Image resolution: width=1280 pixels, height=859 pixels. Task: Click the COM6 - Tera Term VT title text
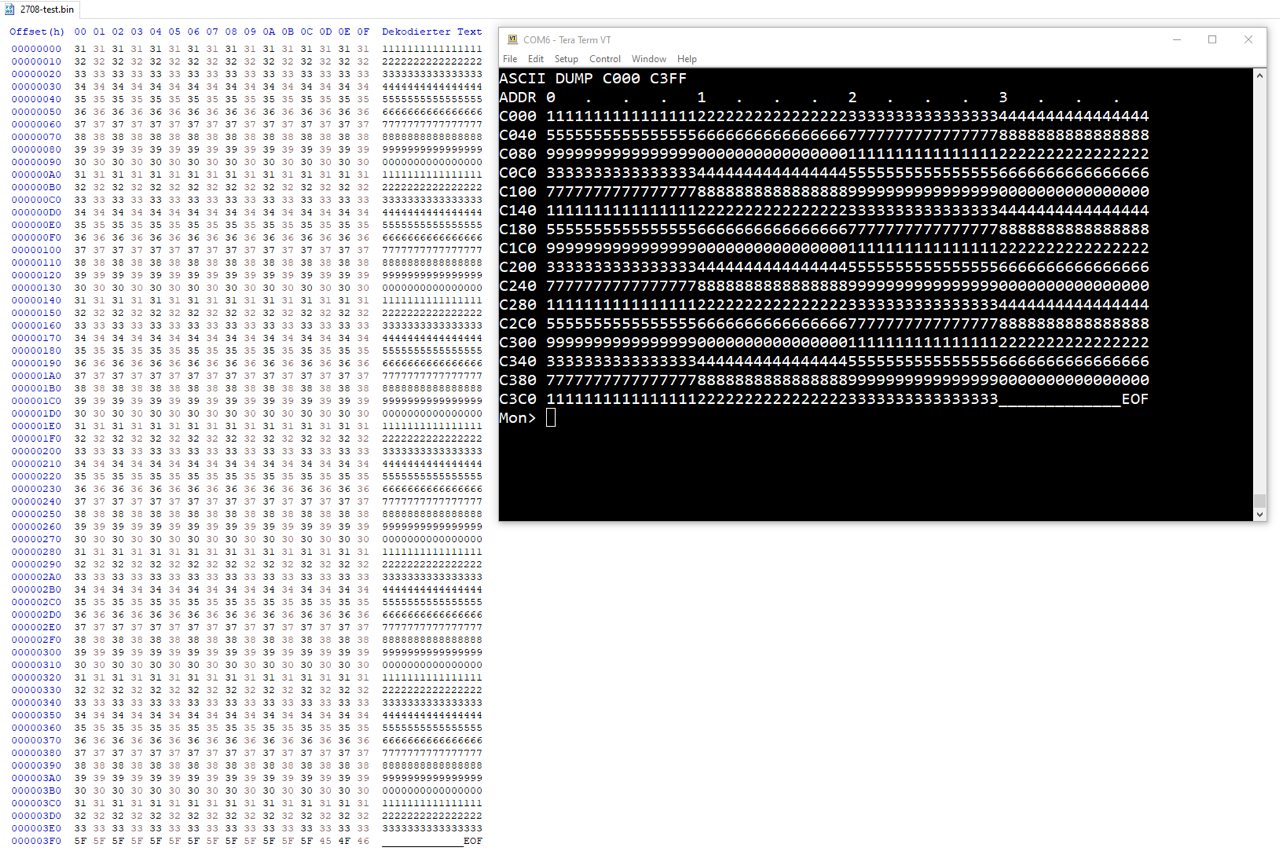click(x=567, y=40)
